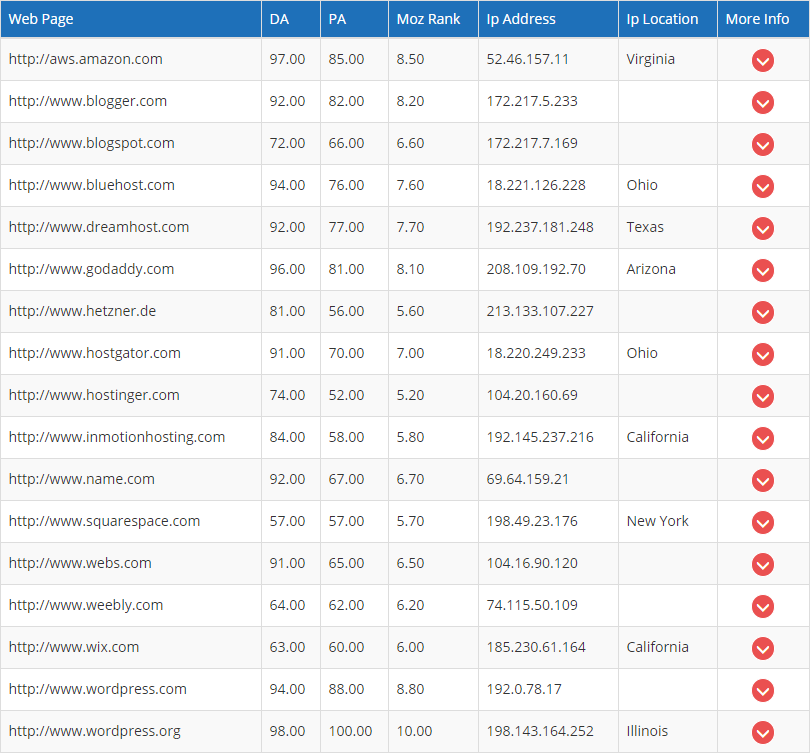This screenshot has height=753, width=810.
Task: Select the http://www.blogspot.com URL
Action: 91,143
